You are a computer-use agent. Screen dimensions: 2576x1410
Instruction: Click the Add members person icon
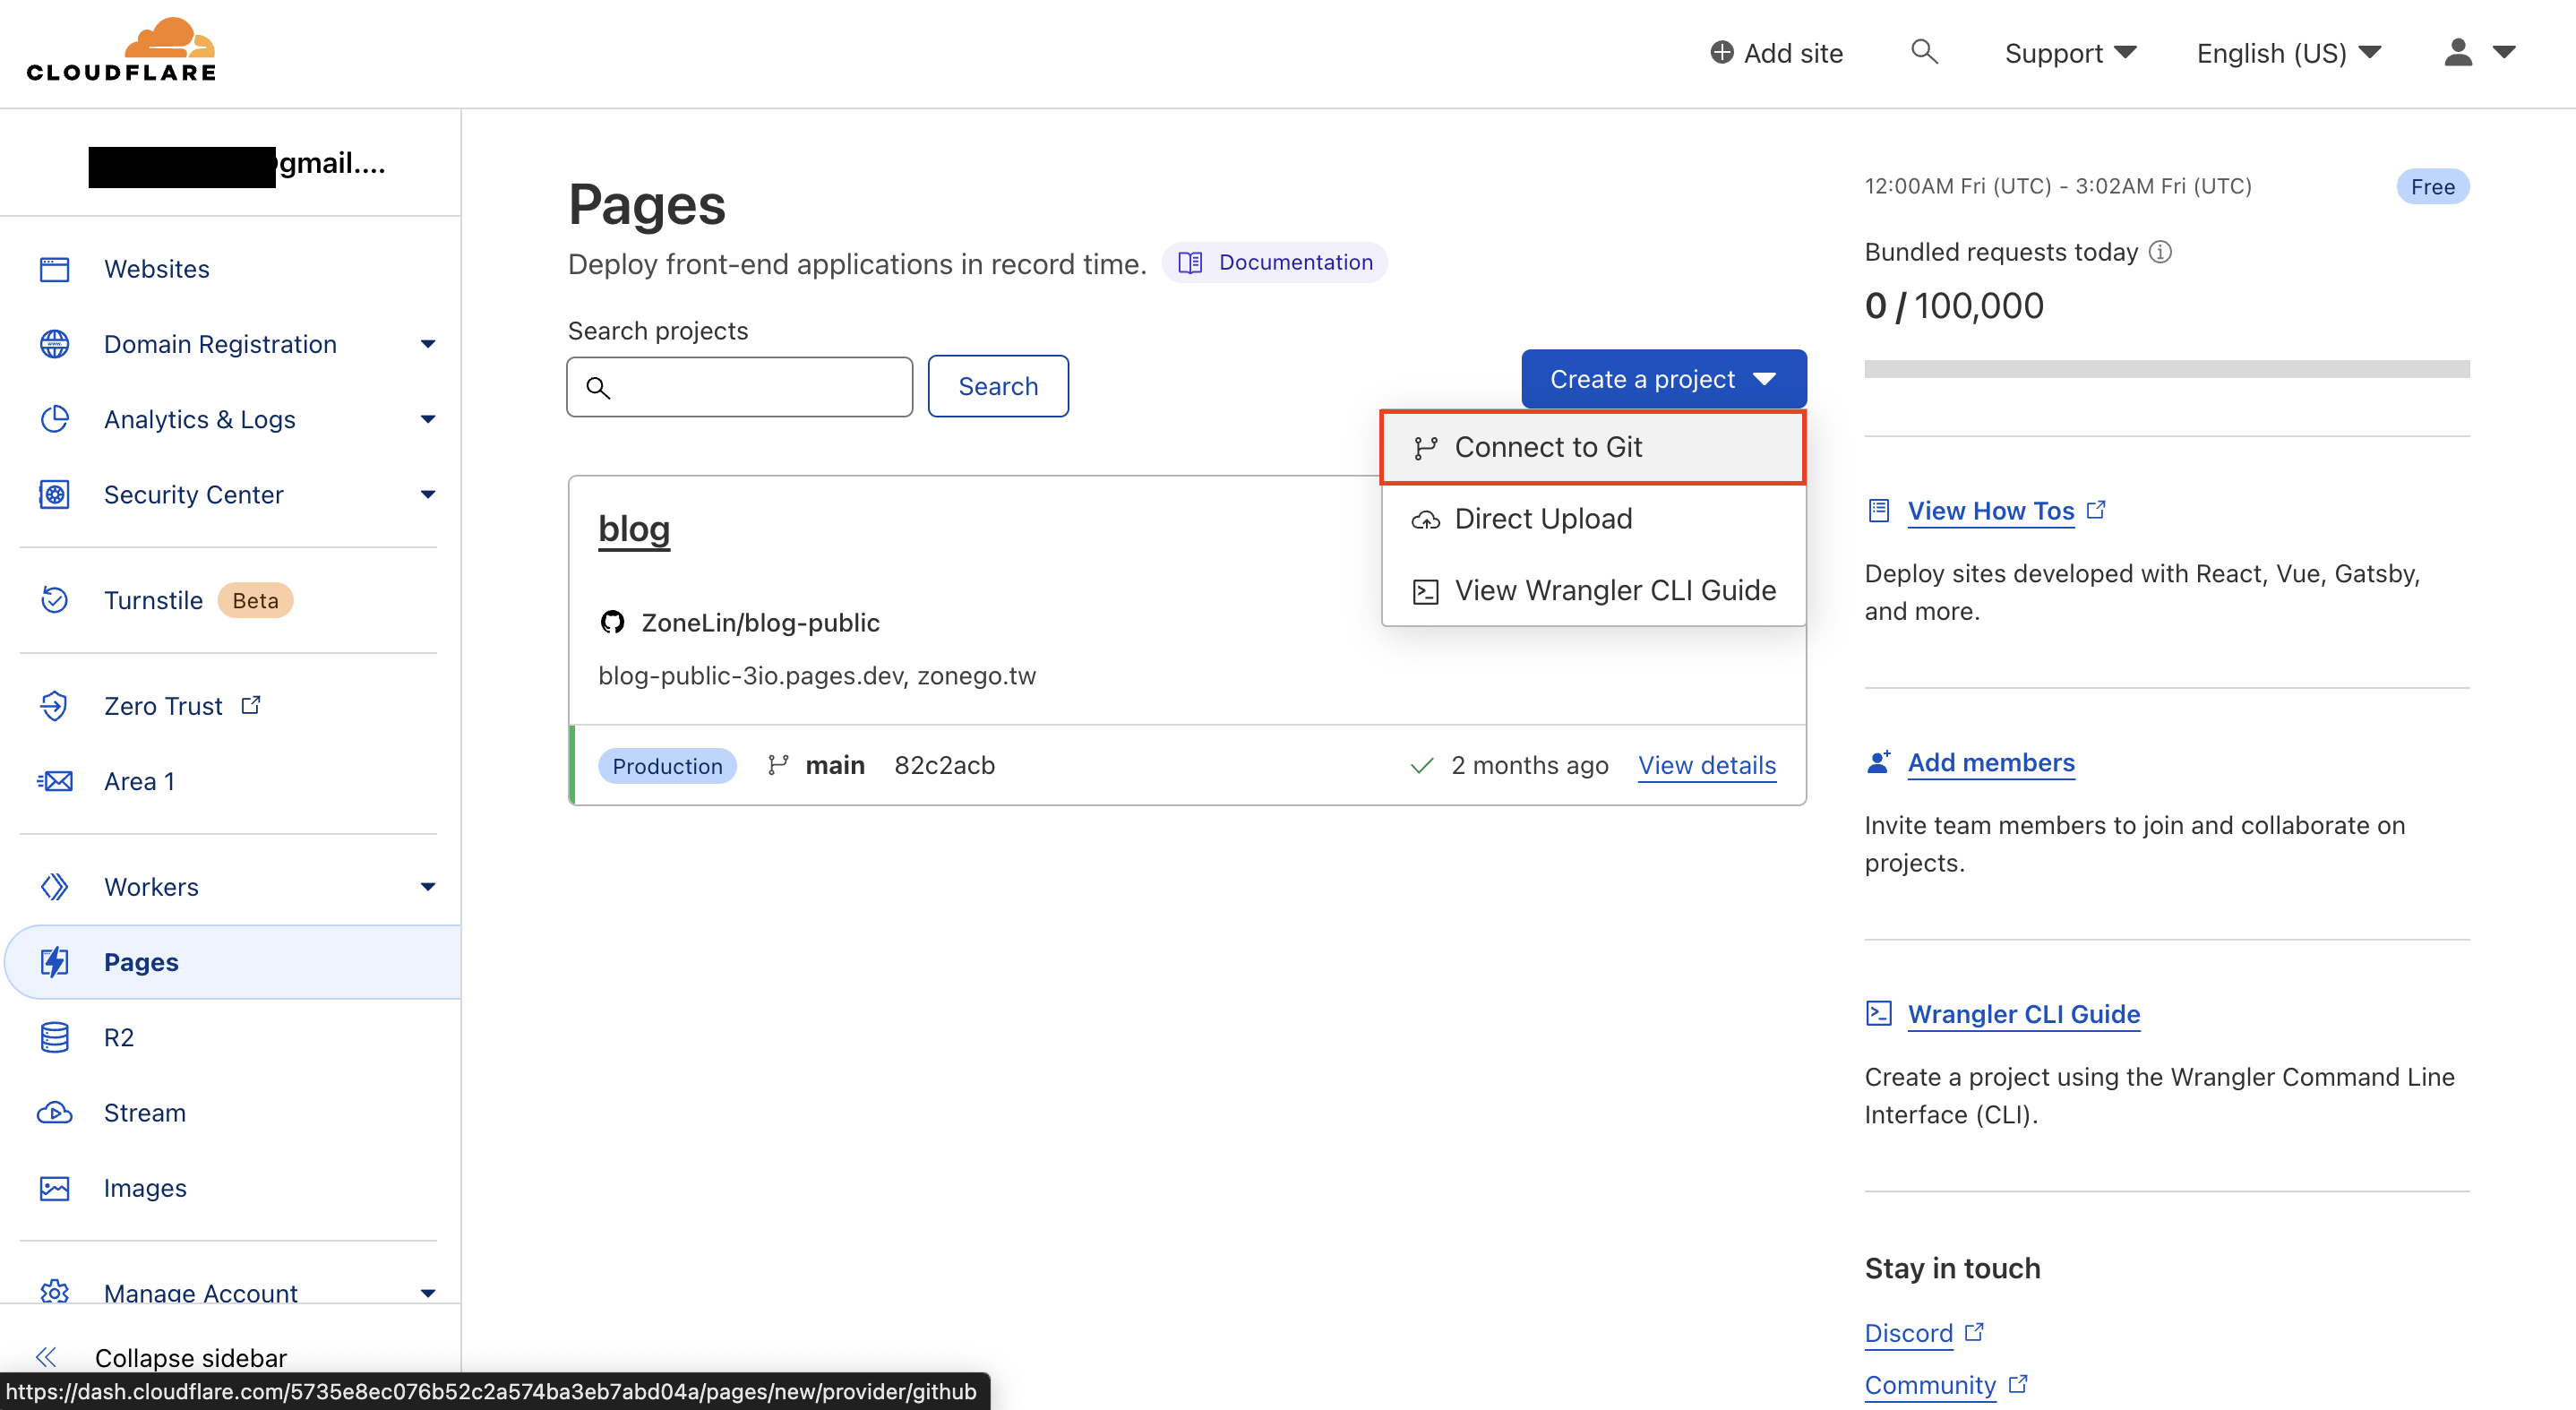coord(1879,762)
